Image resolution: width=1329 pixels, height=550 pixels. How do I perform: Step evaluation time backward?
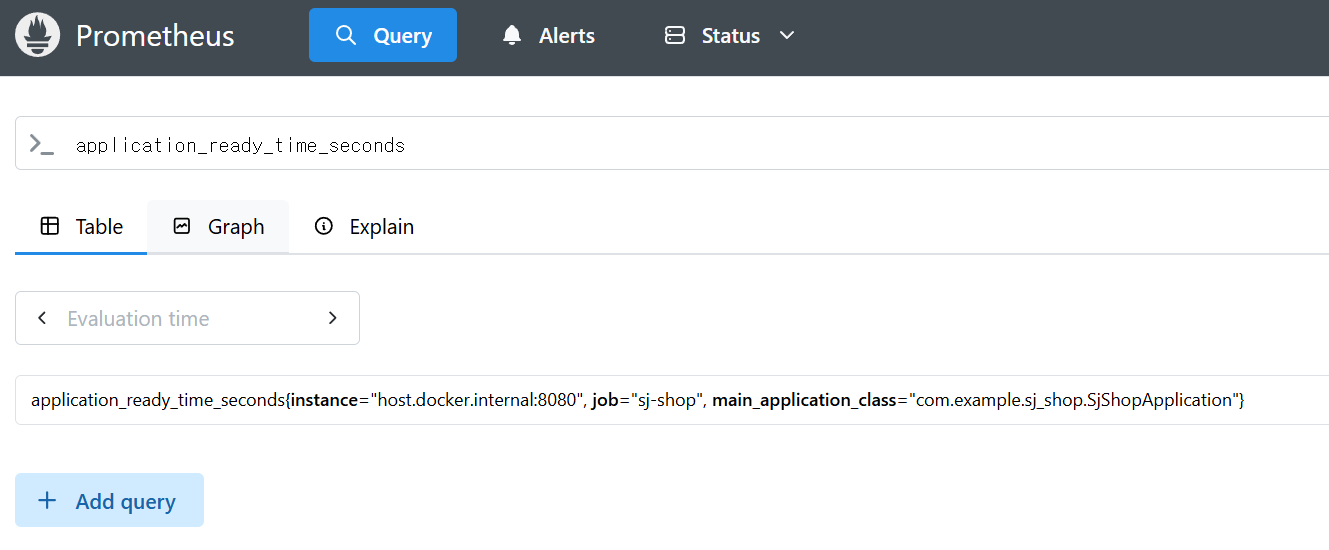tap(42, 318)
